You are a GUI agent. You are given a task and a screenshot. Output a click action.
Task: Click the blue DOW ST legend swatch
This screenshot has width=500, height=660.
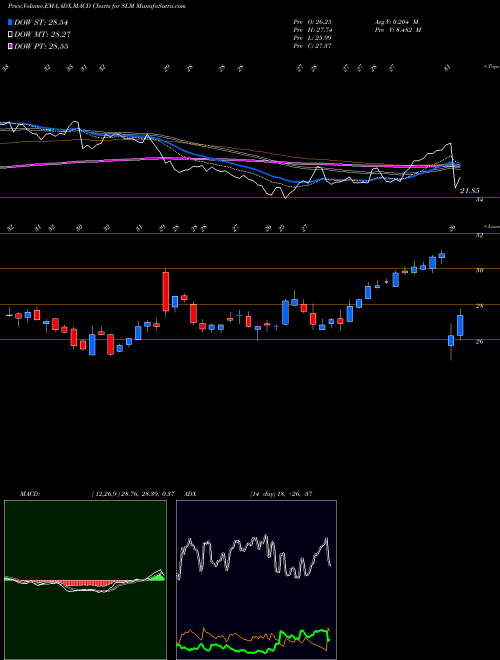pyautogui.click(x=11, y=22)
